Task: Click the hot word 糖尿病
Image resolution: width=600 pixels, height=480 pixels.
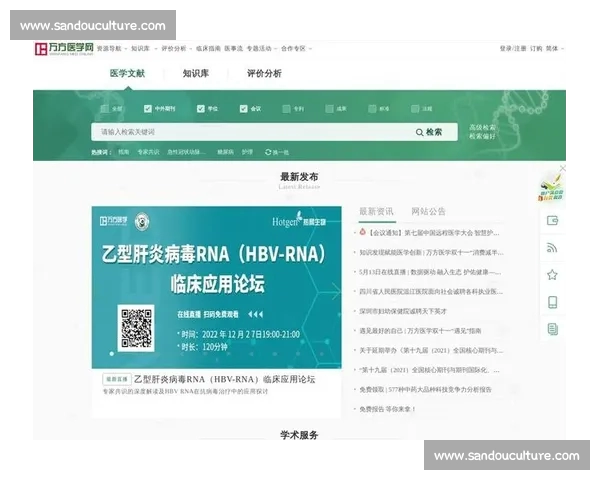Action: point(225,152)
